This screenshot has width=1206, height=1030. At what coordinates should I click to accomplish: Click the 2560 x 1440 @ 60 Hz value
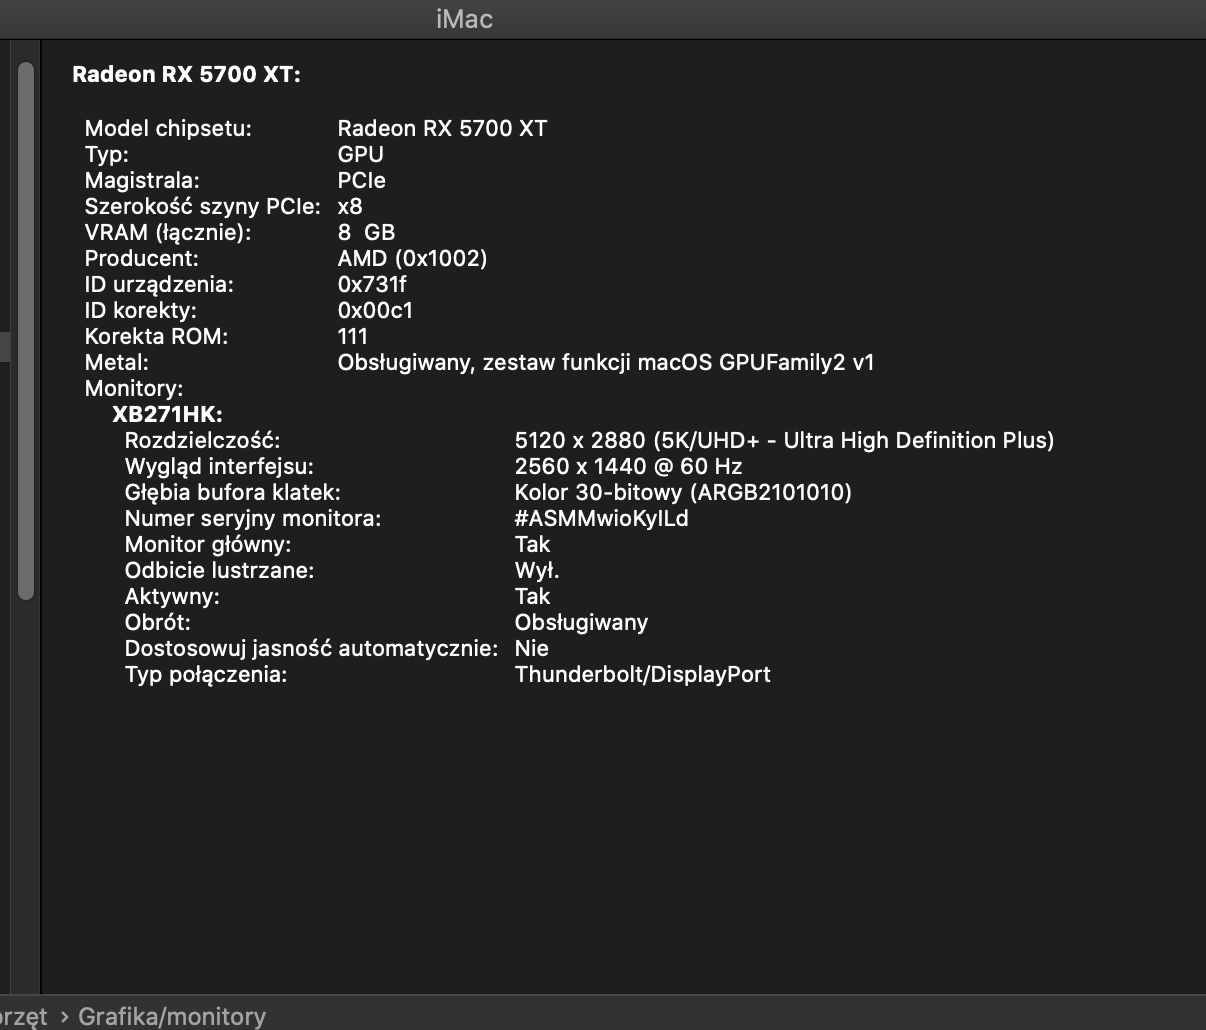click(628, 466)
